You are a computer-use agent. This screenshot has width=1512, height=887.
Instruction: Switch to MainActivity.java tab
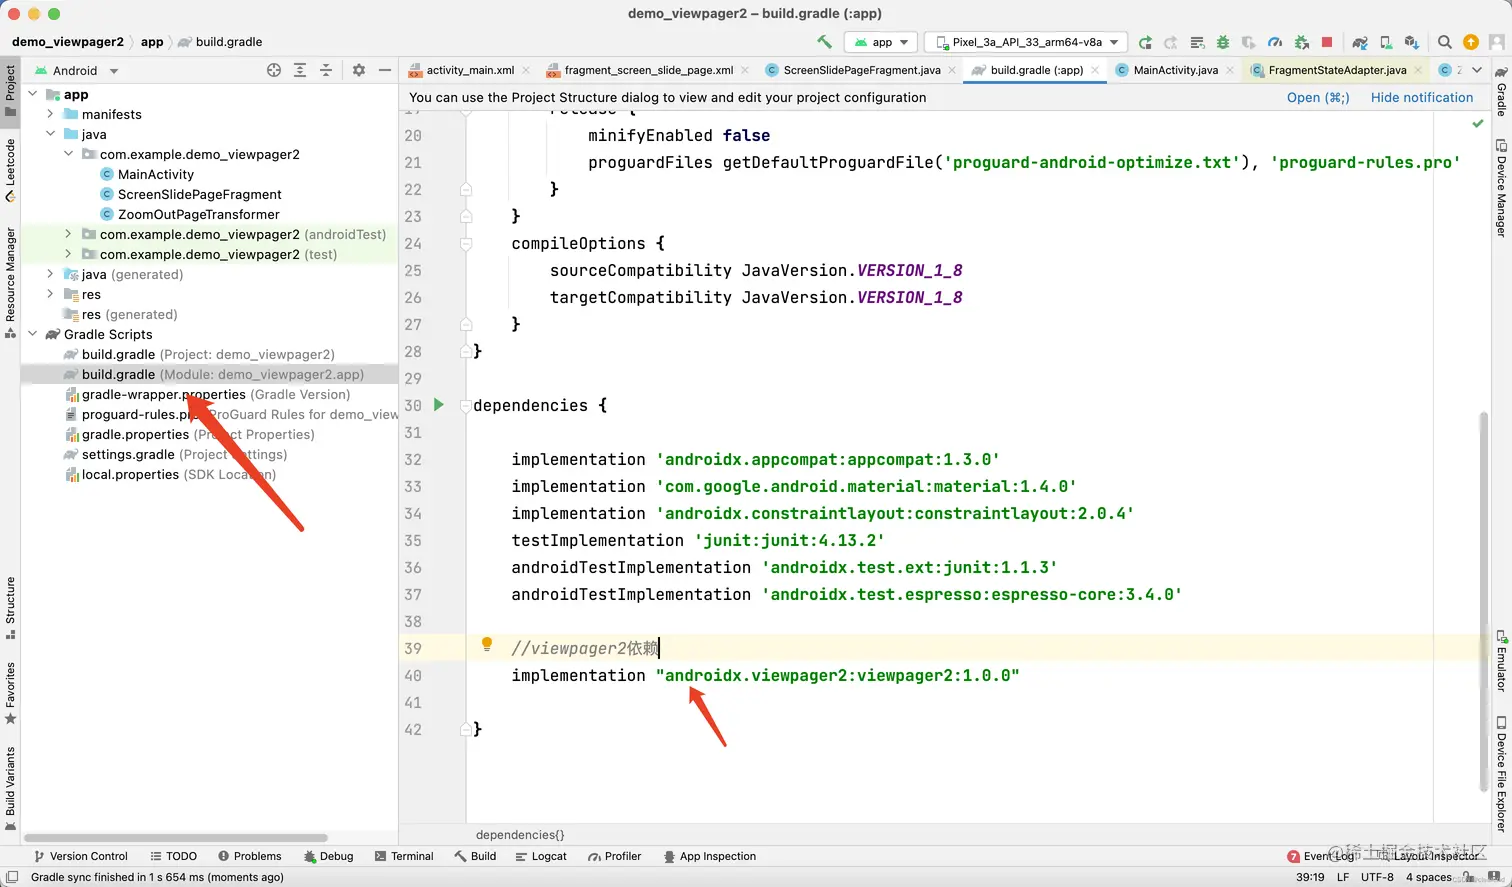1175,70
